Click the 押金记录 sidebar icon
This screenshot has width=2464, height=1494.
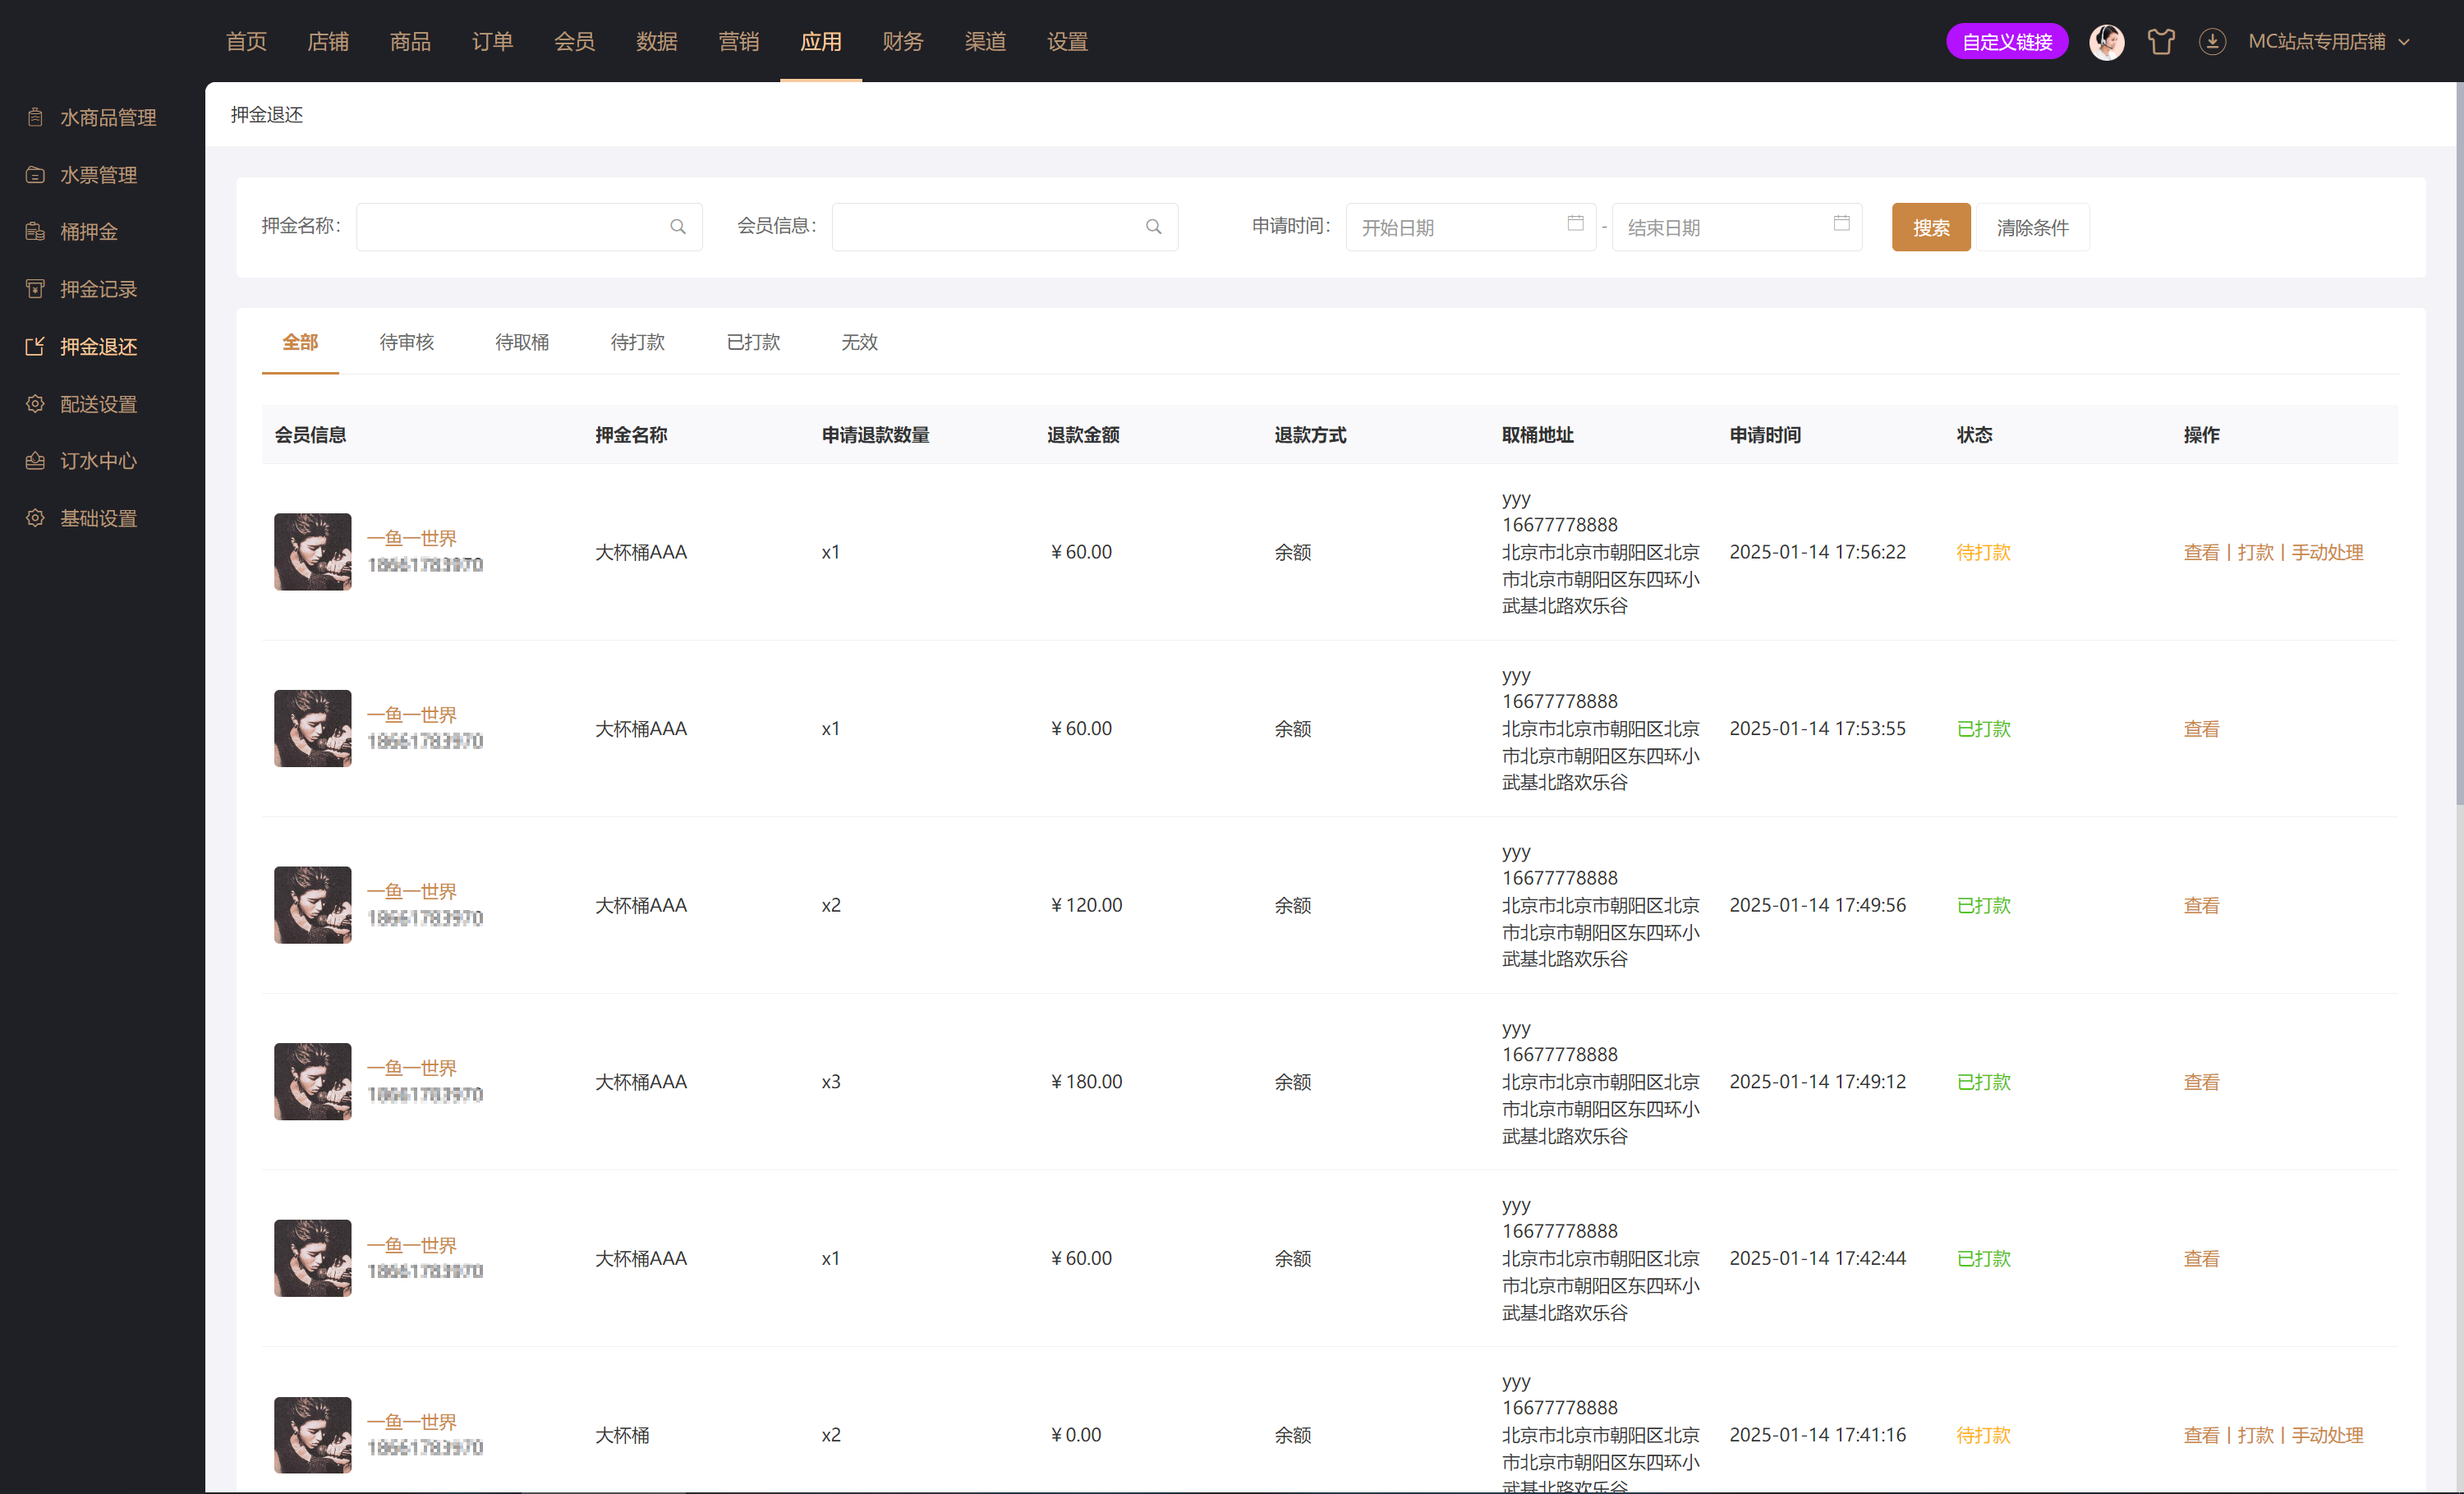pyautogui.click(x=35, y=289)
